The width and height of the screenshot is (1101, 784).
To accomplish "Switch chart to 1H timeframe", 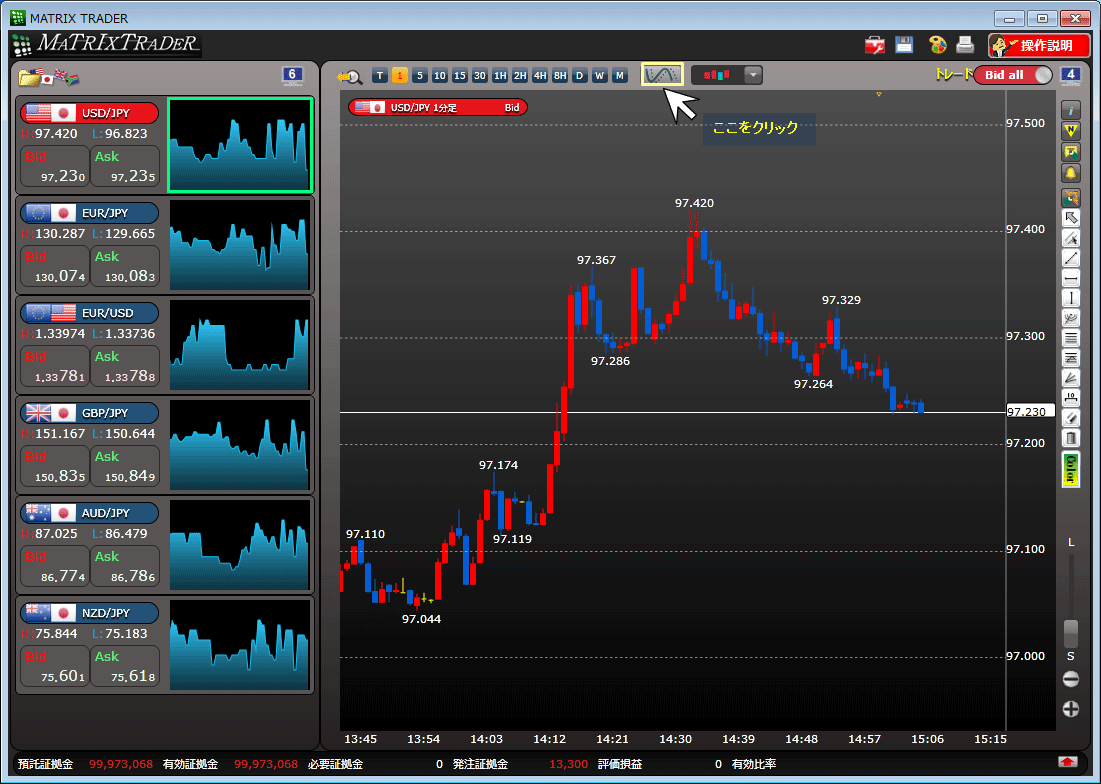I will (x=499, y=76).
